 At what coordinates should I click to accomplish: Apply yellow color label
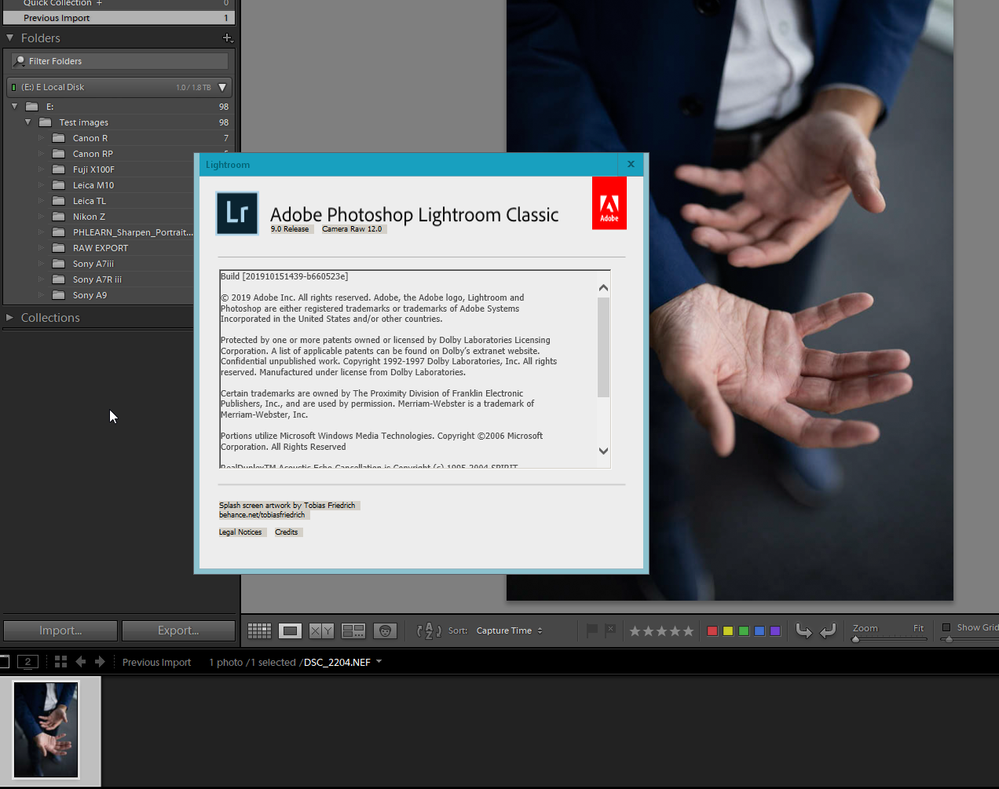[x=728, y=631]
